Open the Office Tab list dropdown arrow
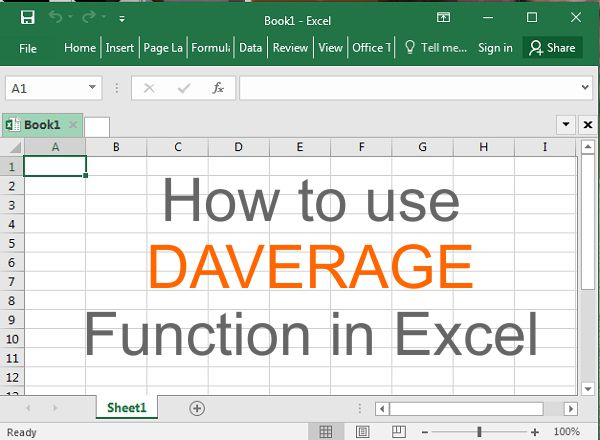Viewport: 600px width, 440px height. (566, 124)
